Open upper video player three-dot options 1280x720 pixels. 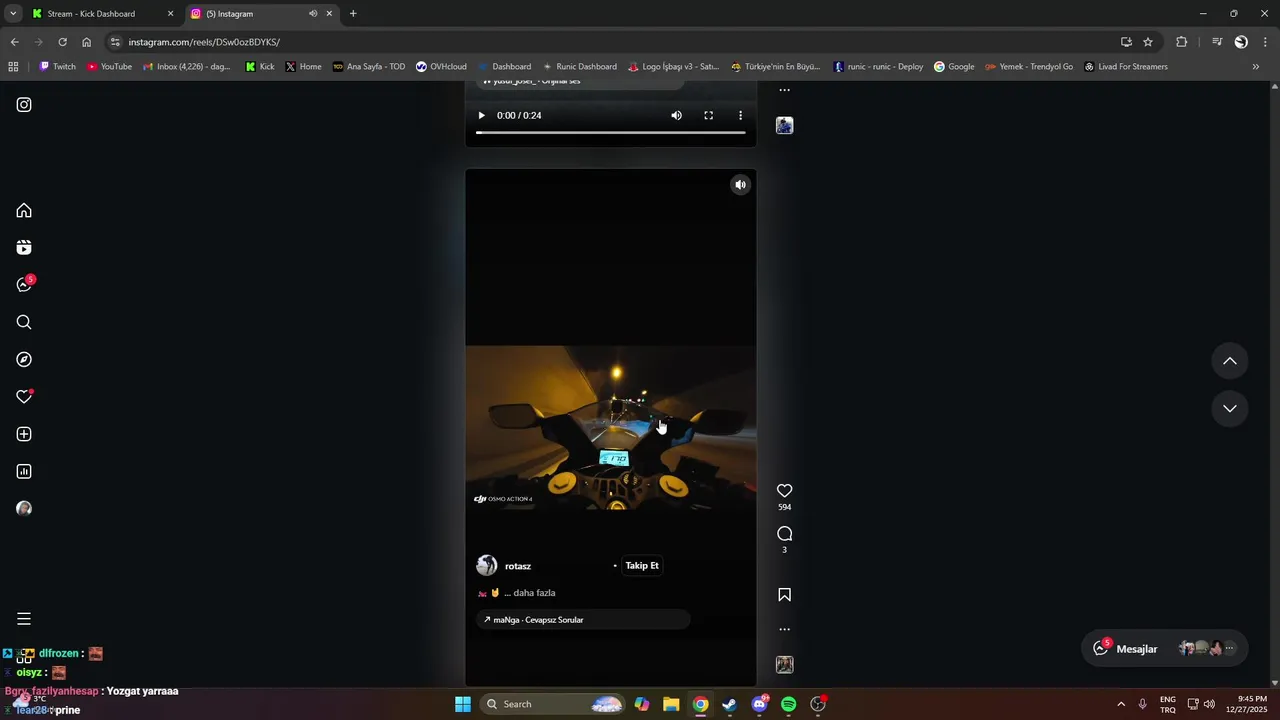tap(741, 116)
